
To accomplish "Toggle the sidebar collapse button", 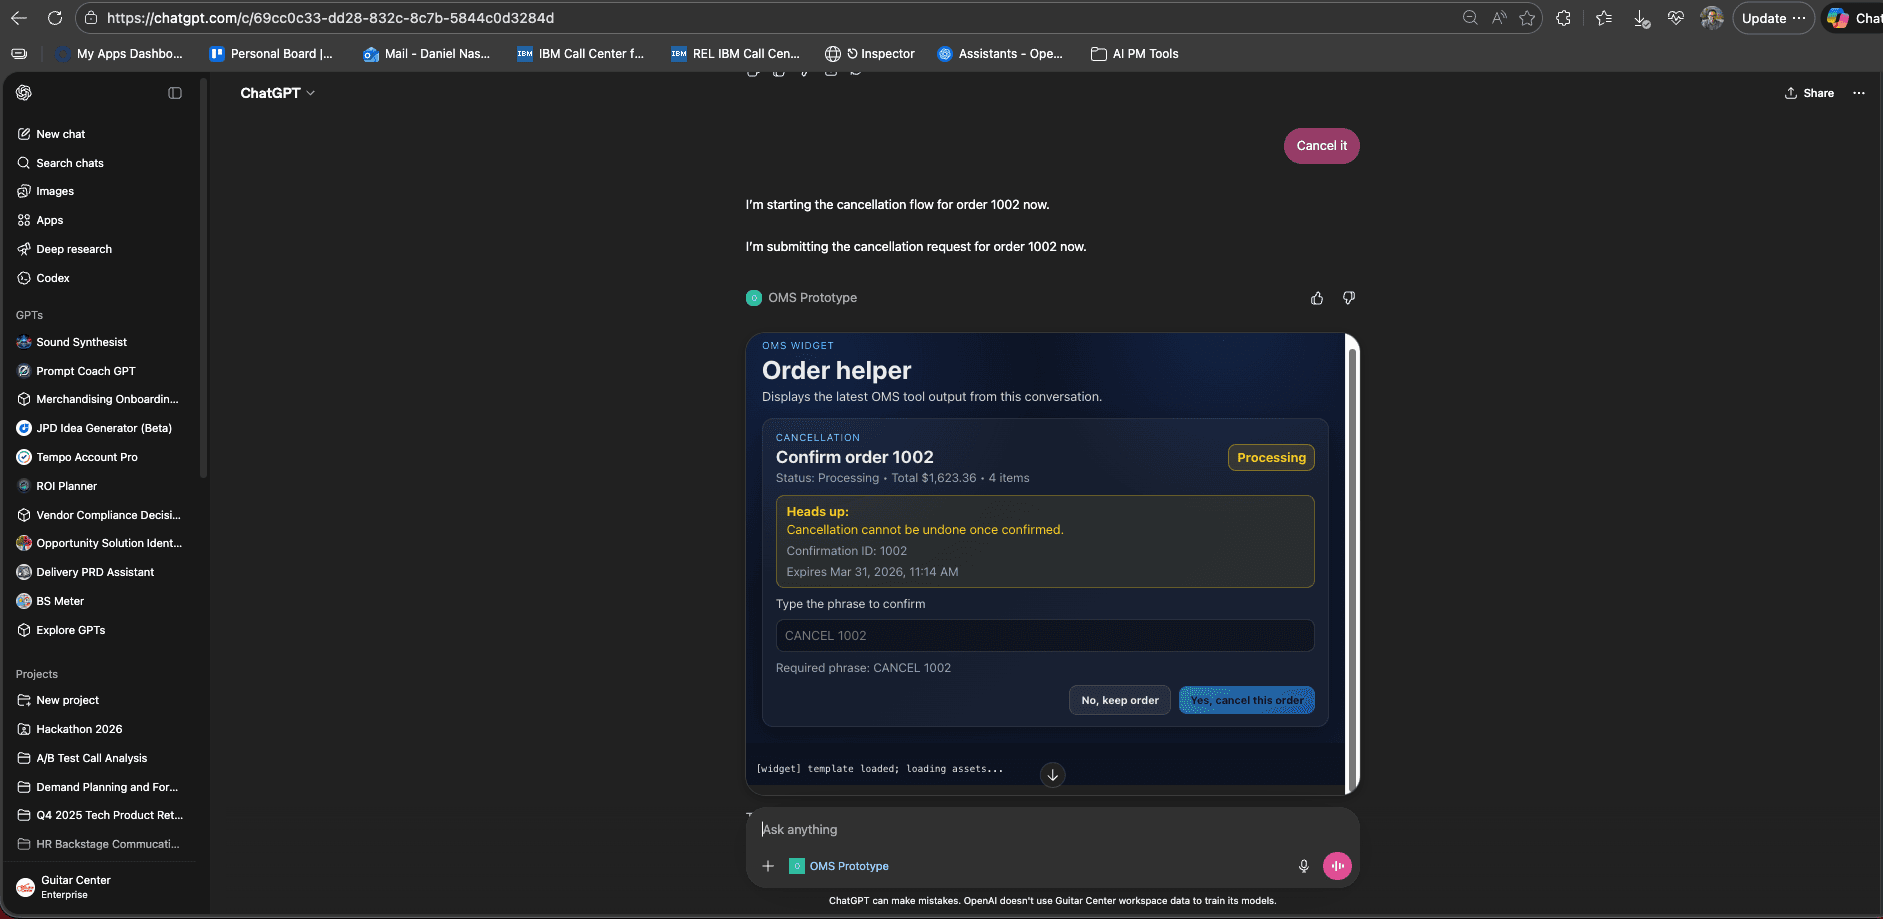I will pyautogui.click(x=175, y=93).
